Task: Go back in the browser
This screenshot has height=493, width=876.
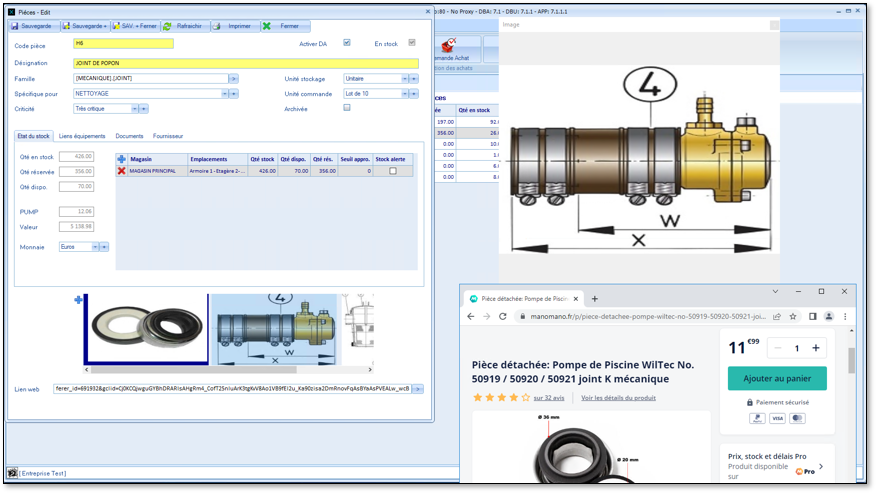Action: point(471,316)
